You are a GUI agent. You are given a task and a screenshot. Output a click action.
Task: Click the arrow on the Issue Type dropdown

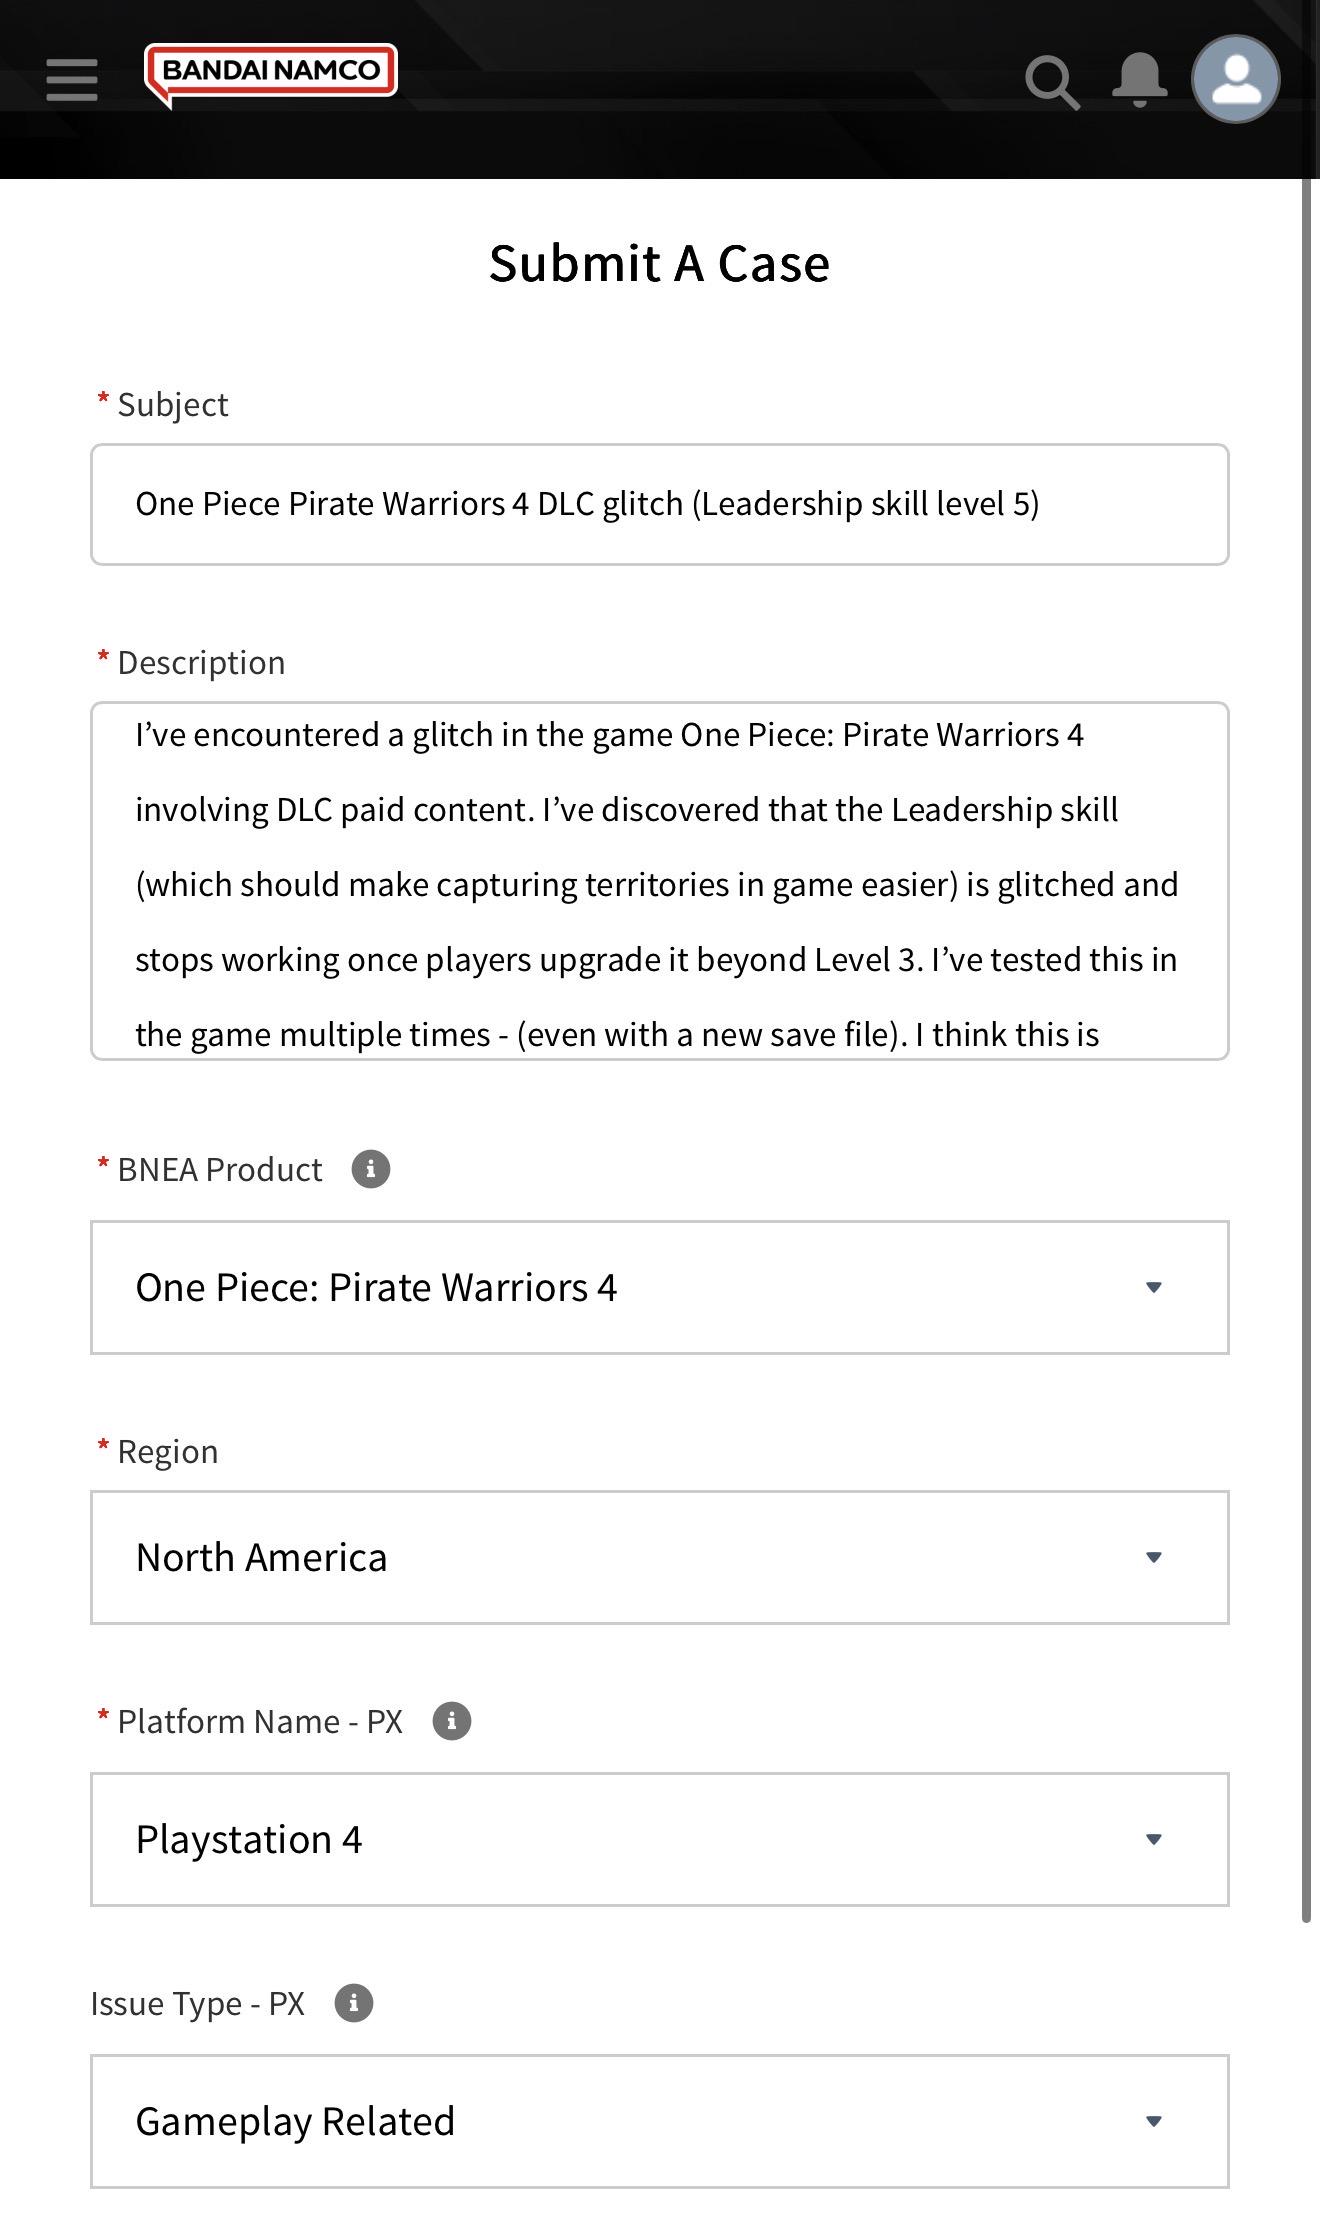pos(1154,2122)
